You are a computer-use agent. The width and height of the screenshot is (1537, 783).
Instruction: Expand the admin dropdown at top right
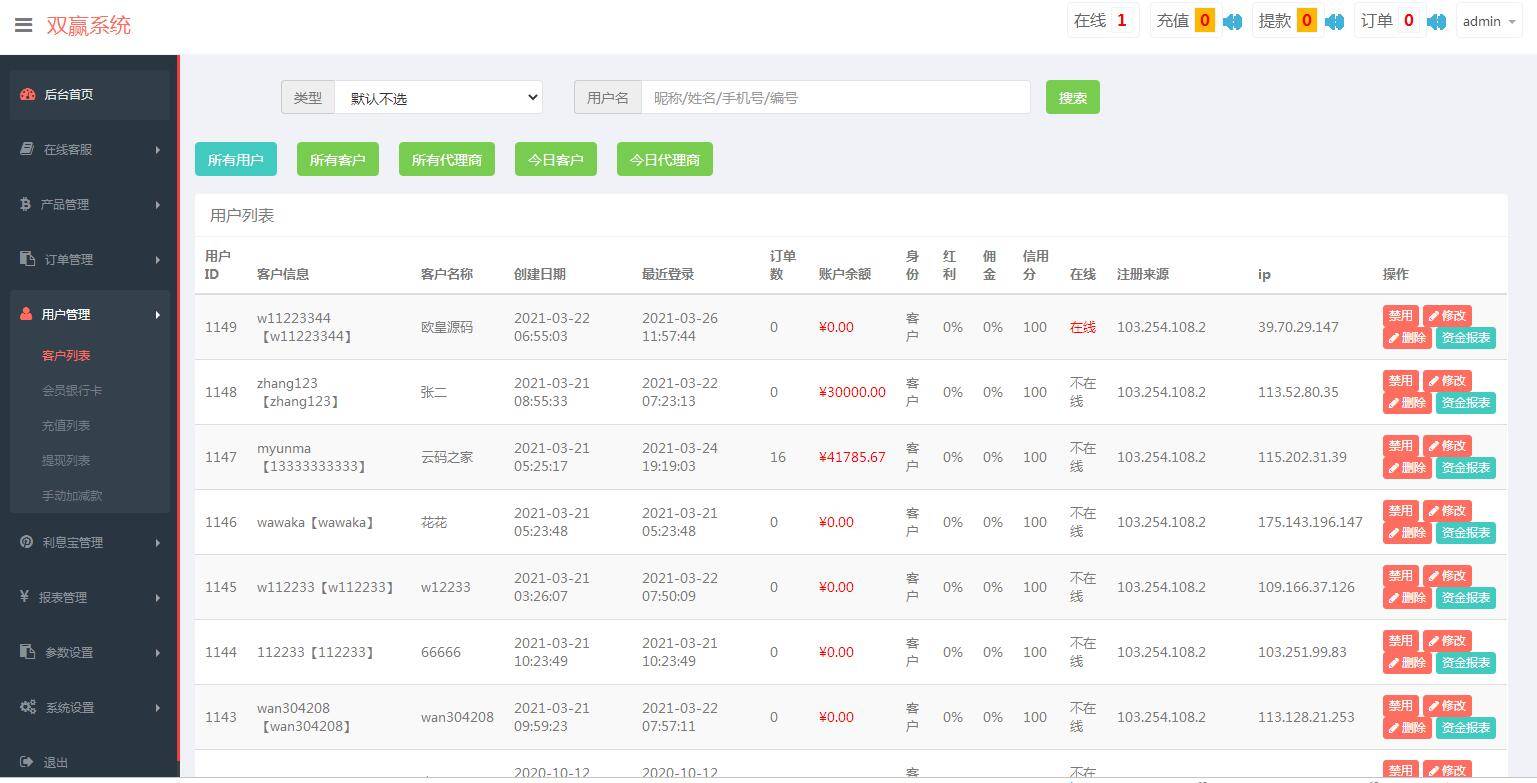pyautogui.click(x=1489, y=21)
